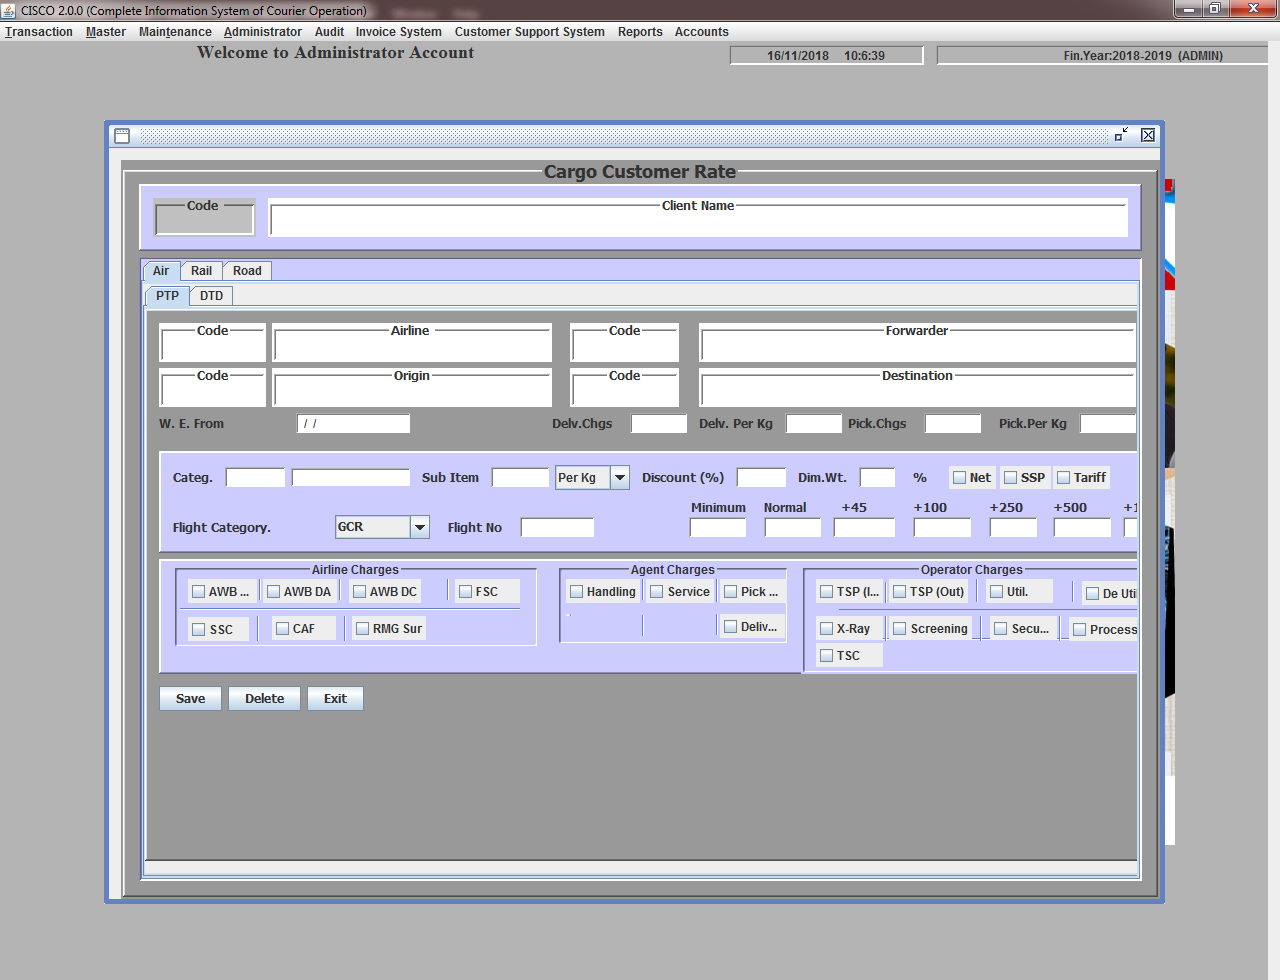Focus the Client Name field
This screenshot has height=980, width=1280.
point(699,220)
